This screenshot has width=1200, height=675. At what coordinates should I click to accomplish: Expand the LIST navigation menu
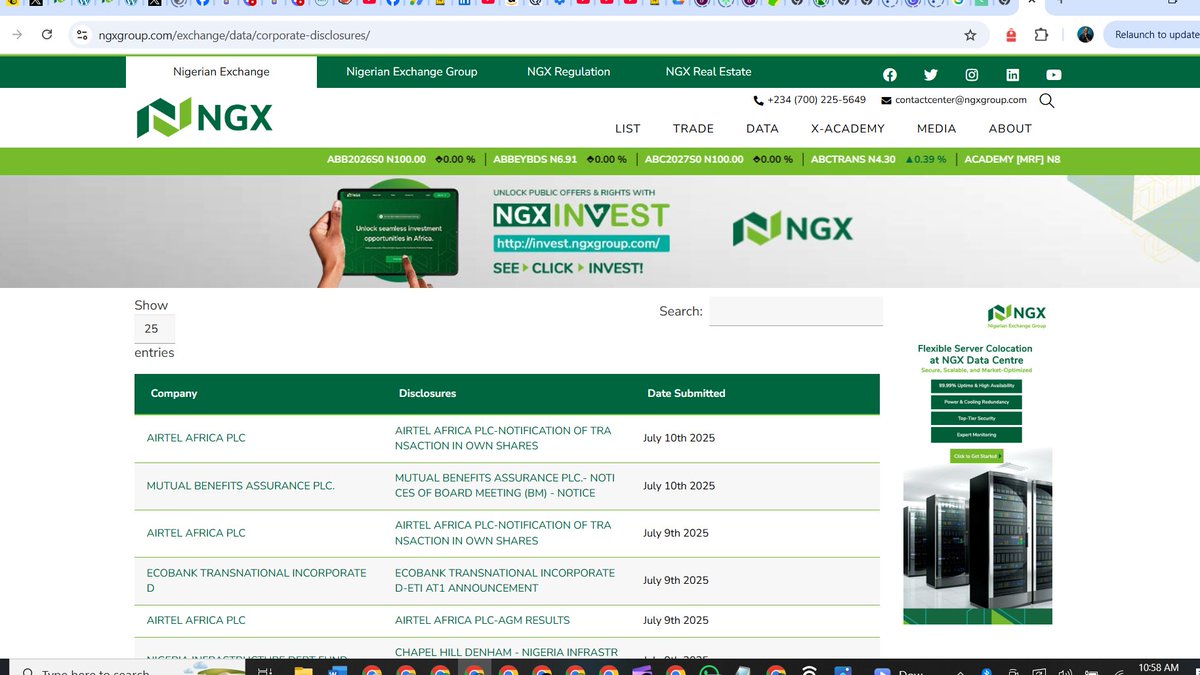click(x=628, y=129)
